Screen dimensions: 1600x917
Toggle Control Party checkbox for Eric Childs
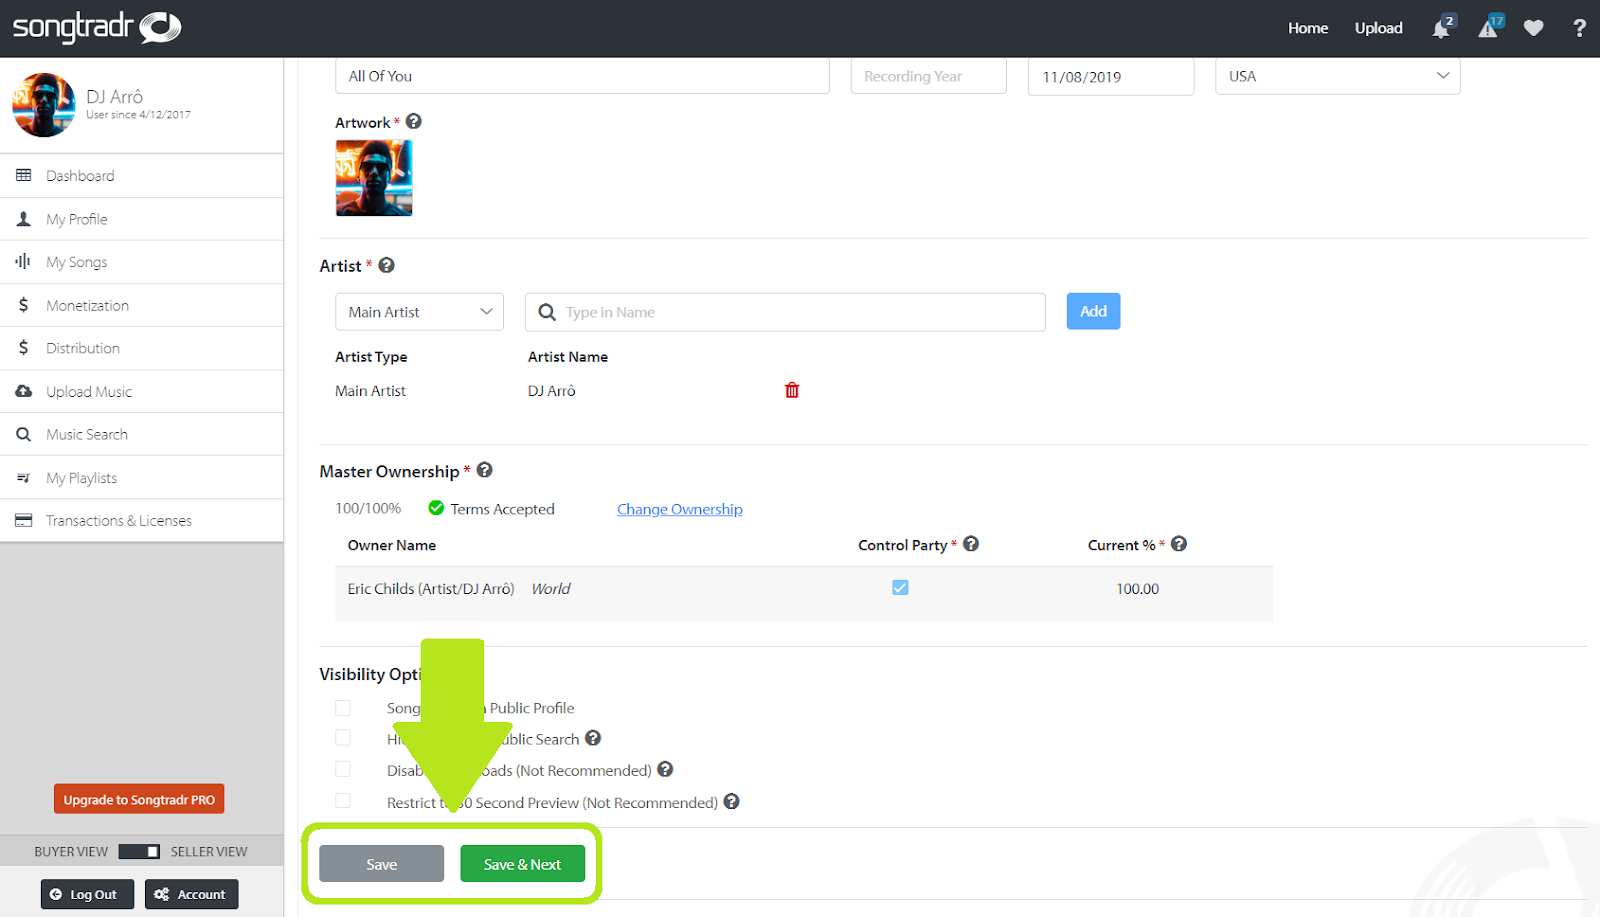pos(900,588)
